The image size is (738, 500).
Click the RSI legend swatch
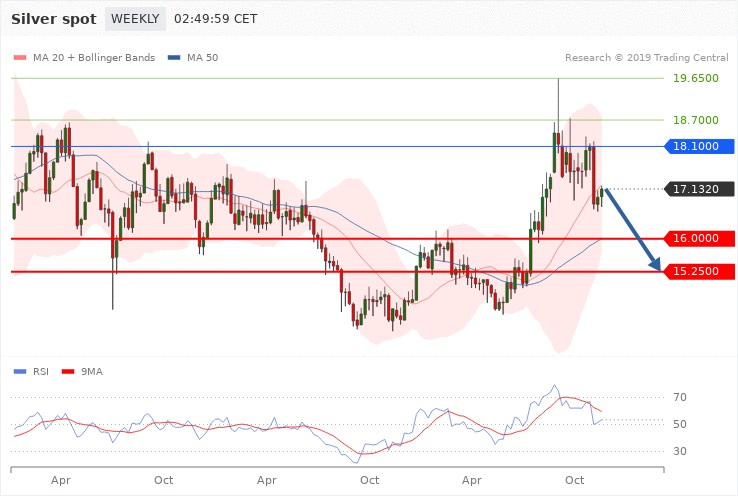(20, 371)
